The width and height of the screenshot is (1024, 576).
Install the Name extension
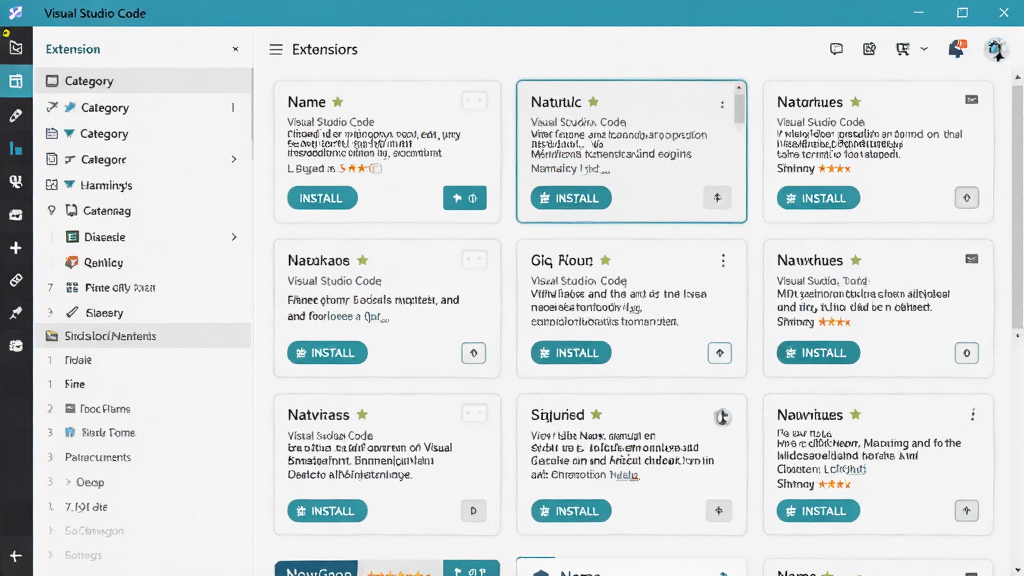coord(322,198)
